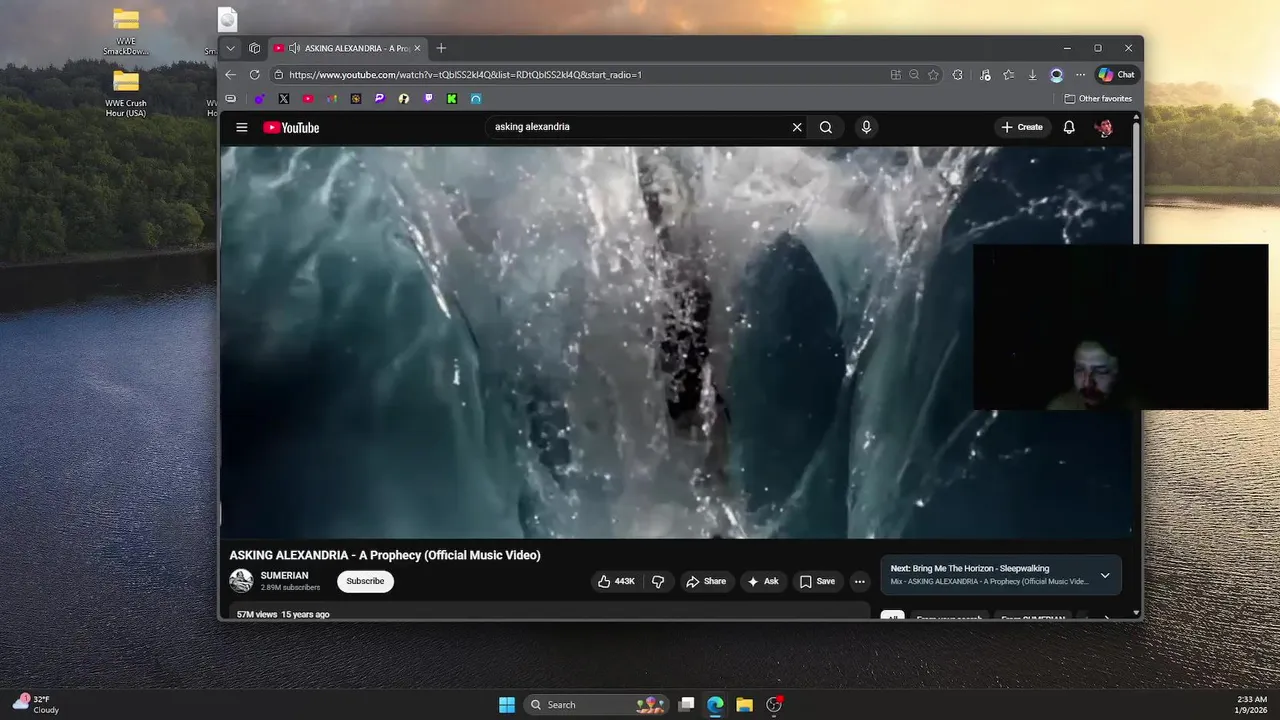Open the YouTube hamburger guide menu

coord(241,127)
